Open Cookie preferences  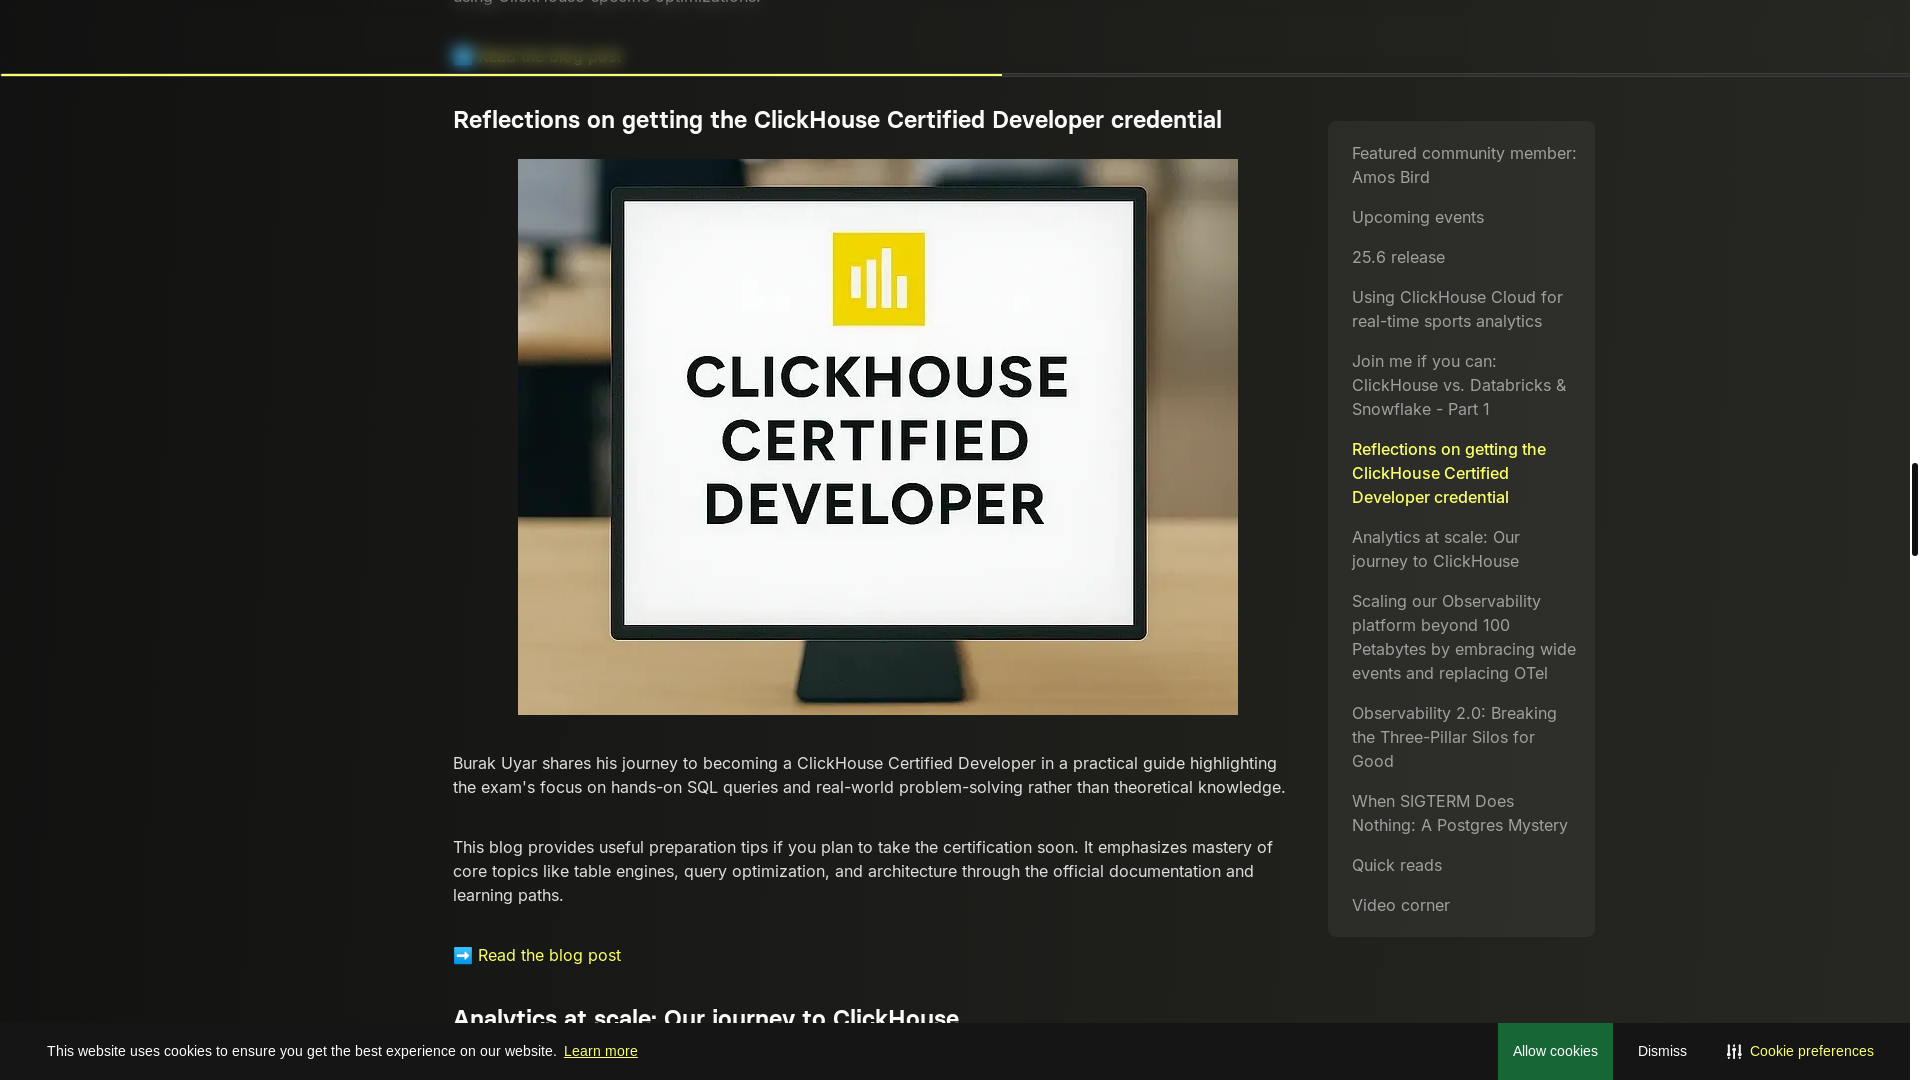pos(1811,1051)
